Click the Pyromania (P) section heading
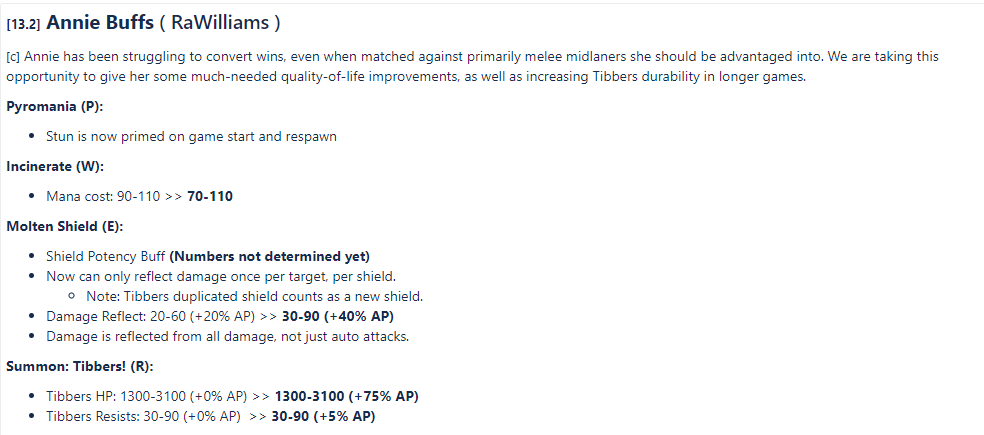The image size is (984, 435). coord(55,106)
